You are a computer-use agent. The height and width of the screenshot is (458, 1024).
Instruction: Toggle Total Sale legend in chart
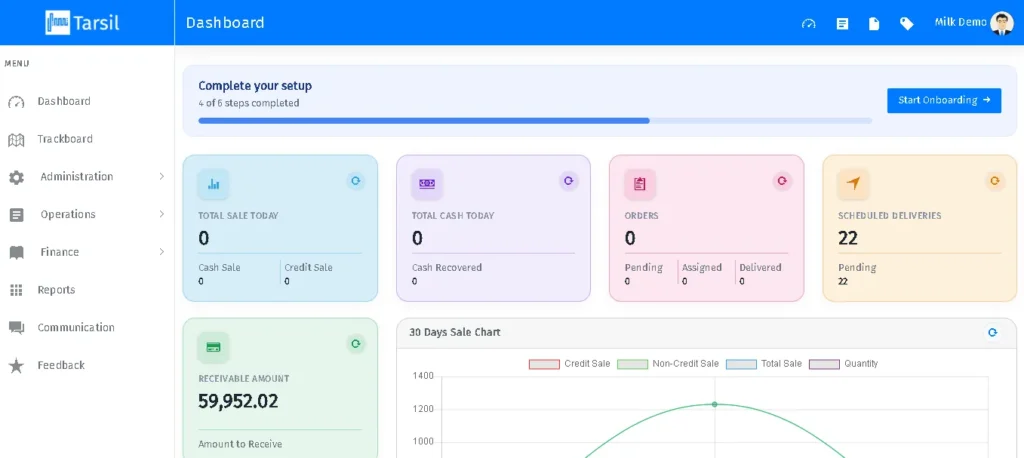pos(763,364)
